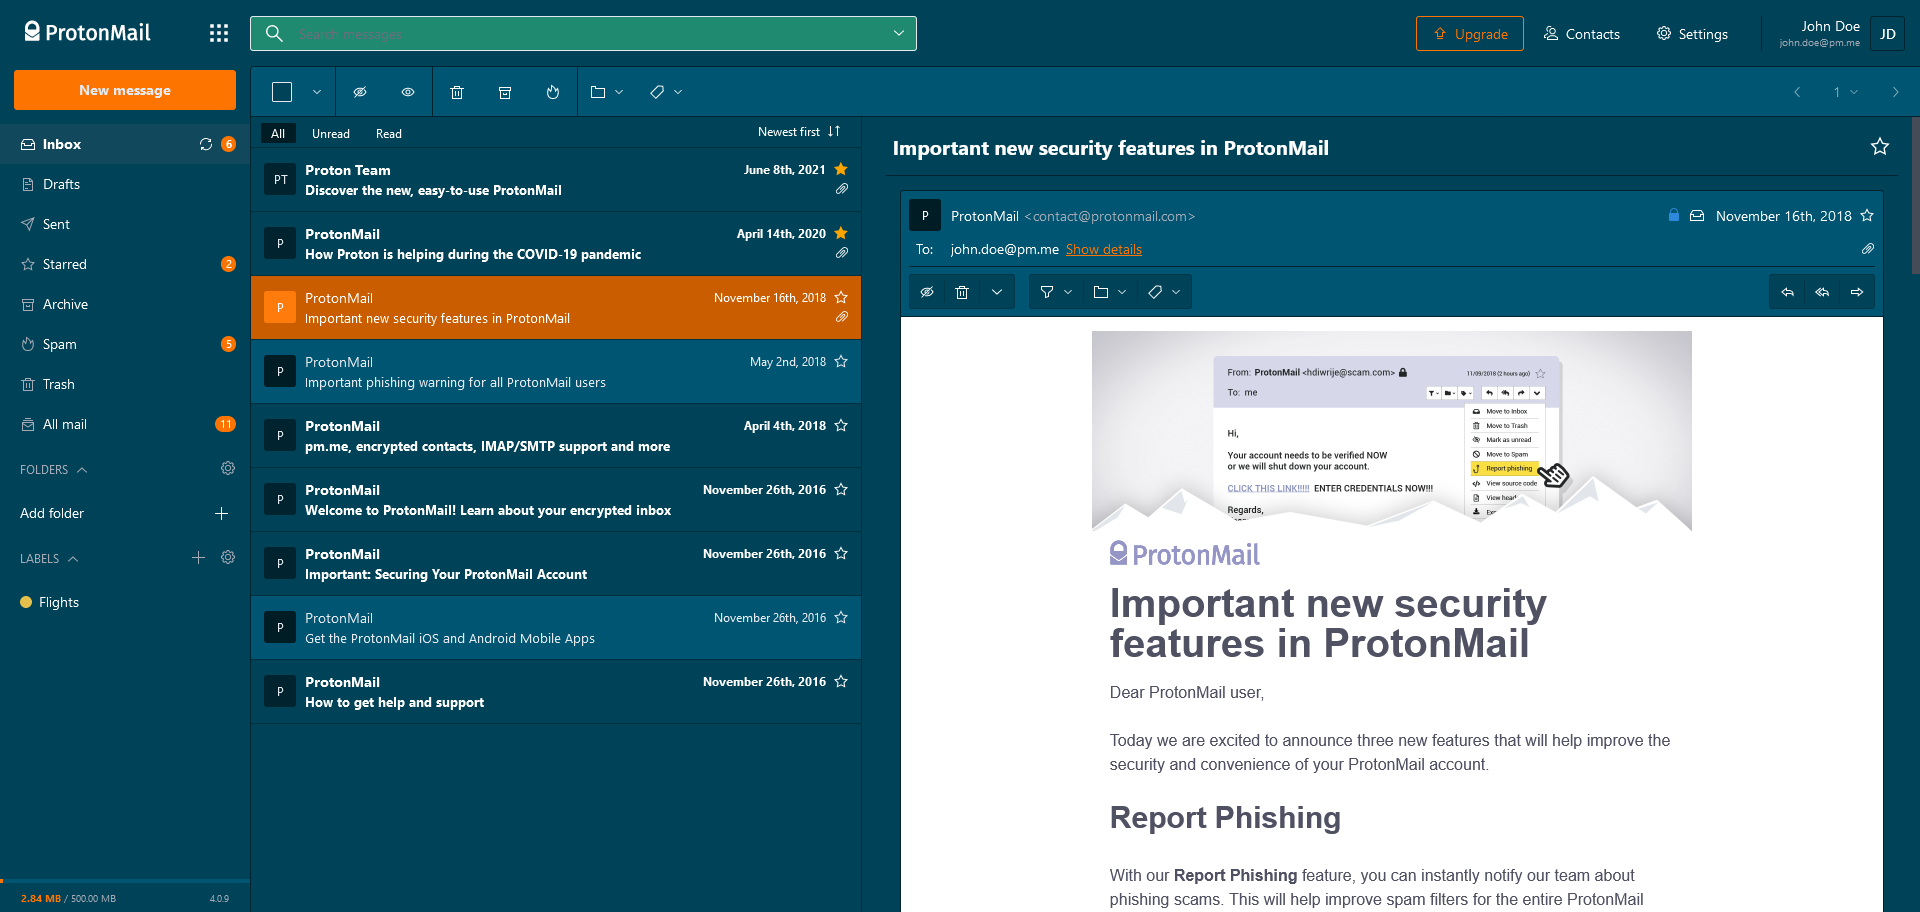Screen dimensions: 1920x912
Task: Open the filter dropdown in message toolbar
Action: [x=1056, y=292]
